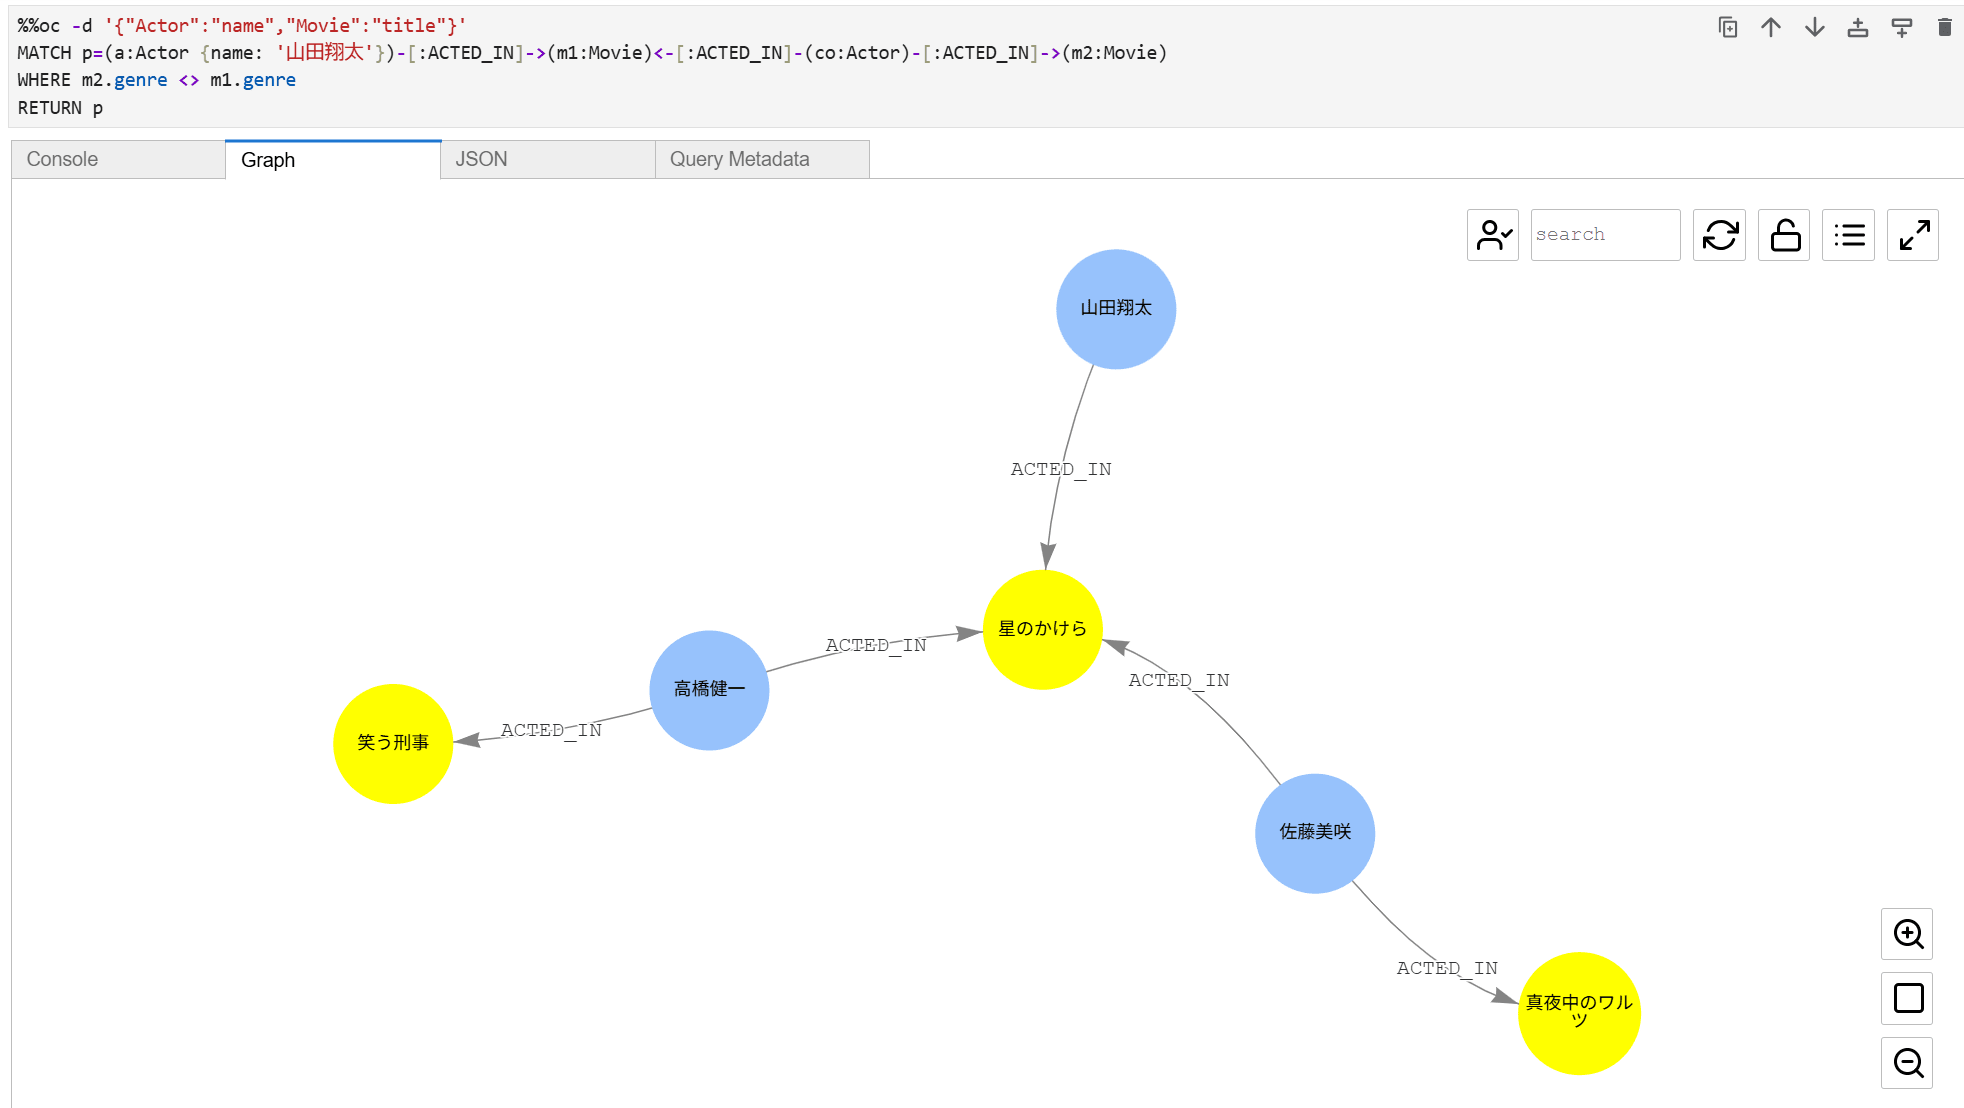Open the JSON tab
Image resolution: width=1964 pixels, height=1108 pixels.
point(548,160)
